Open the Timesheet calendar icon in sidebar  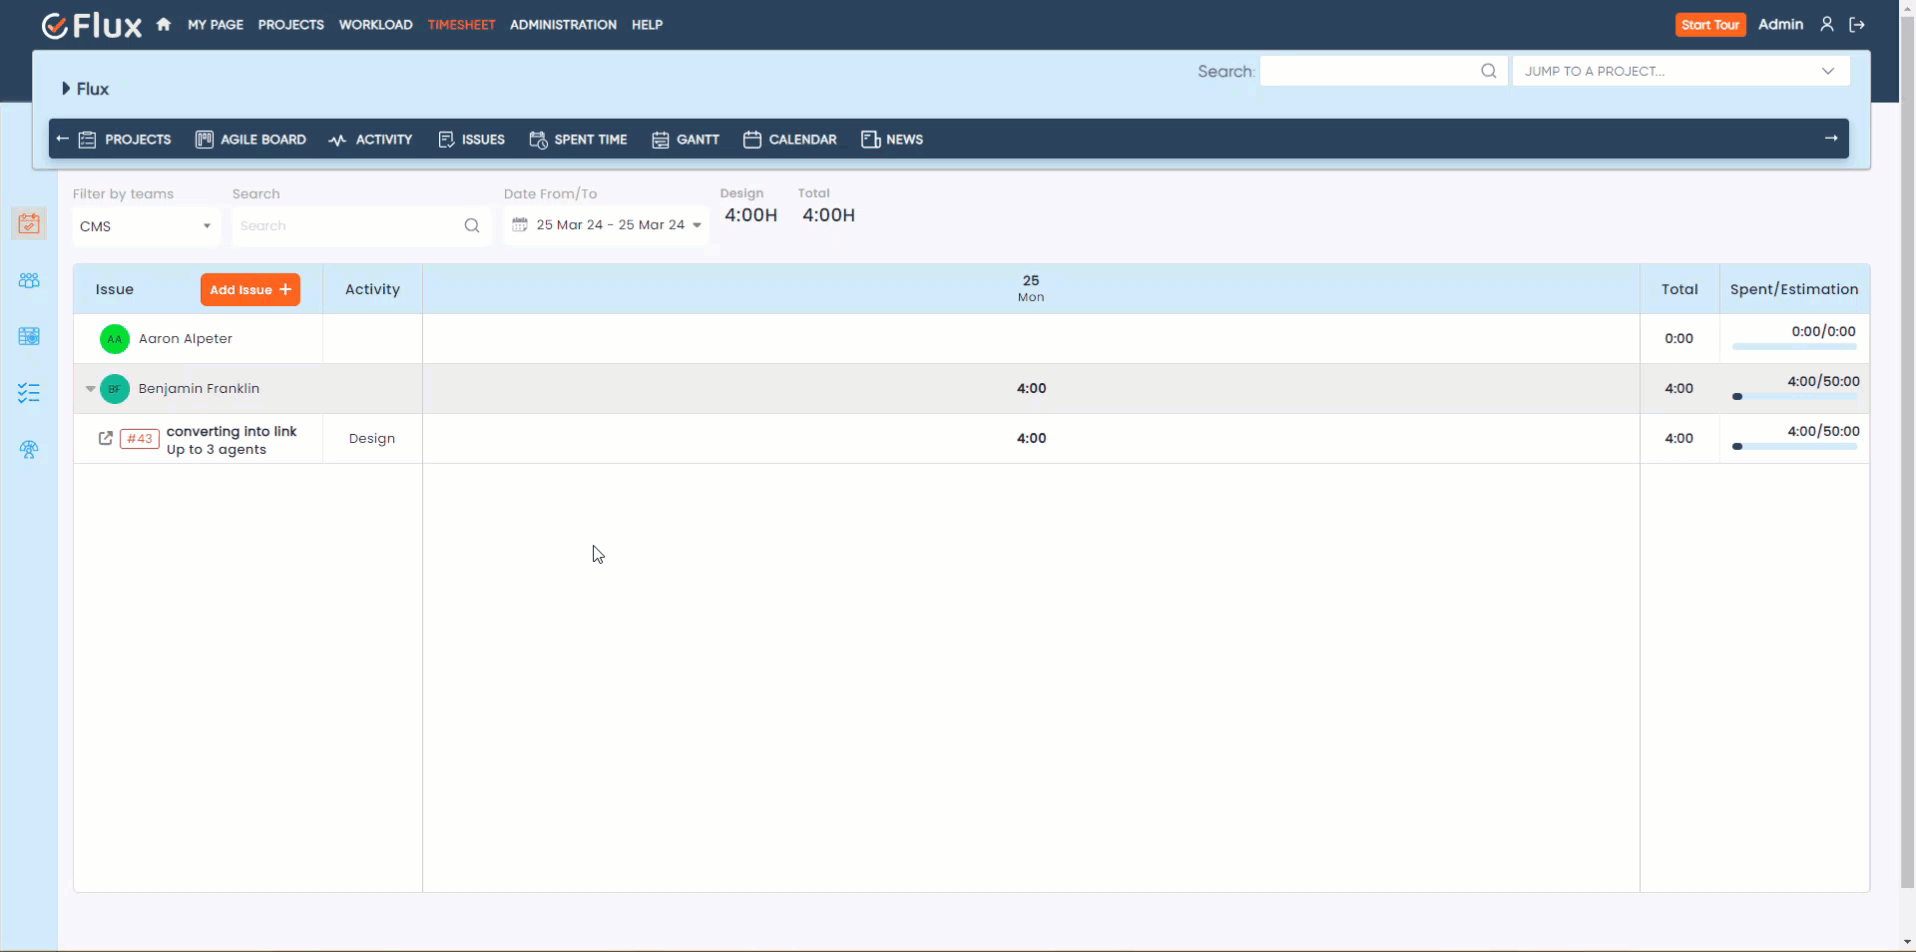pos(29,224)
